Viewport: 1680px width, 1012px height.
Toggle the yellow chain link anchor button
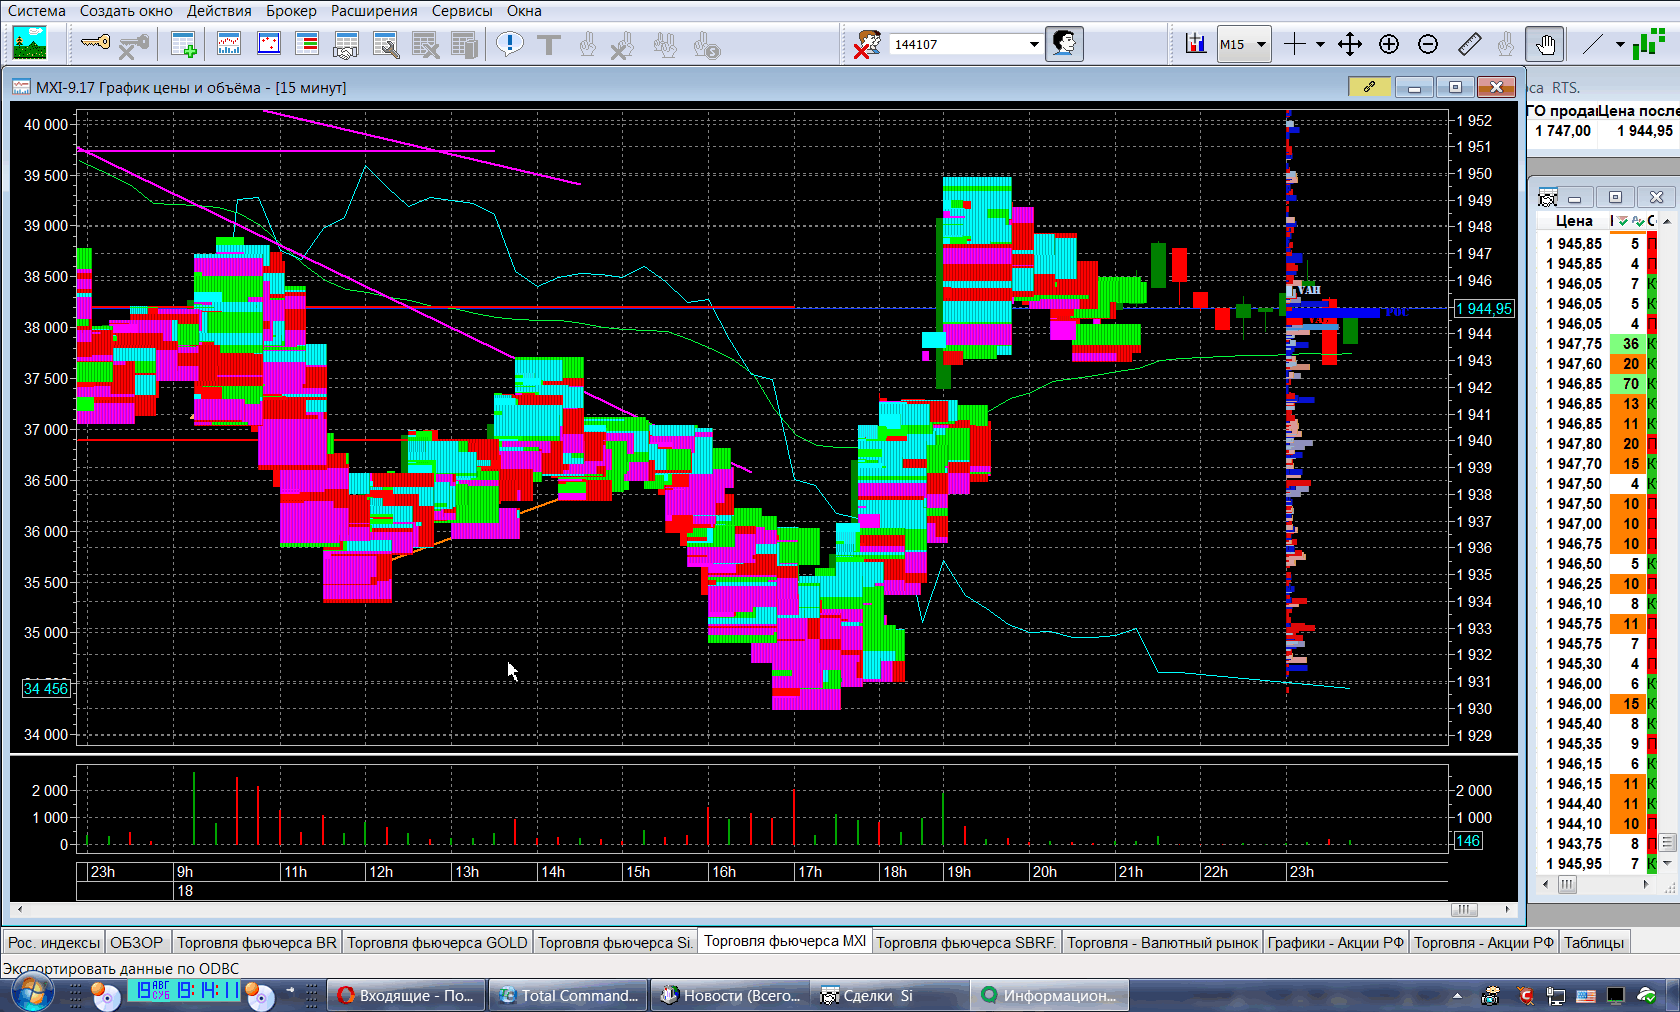tap(1369, 87)
